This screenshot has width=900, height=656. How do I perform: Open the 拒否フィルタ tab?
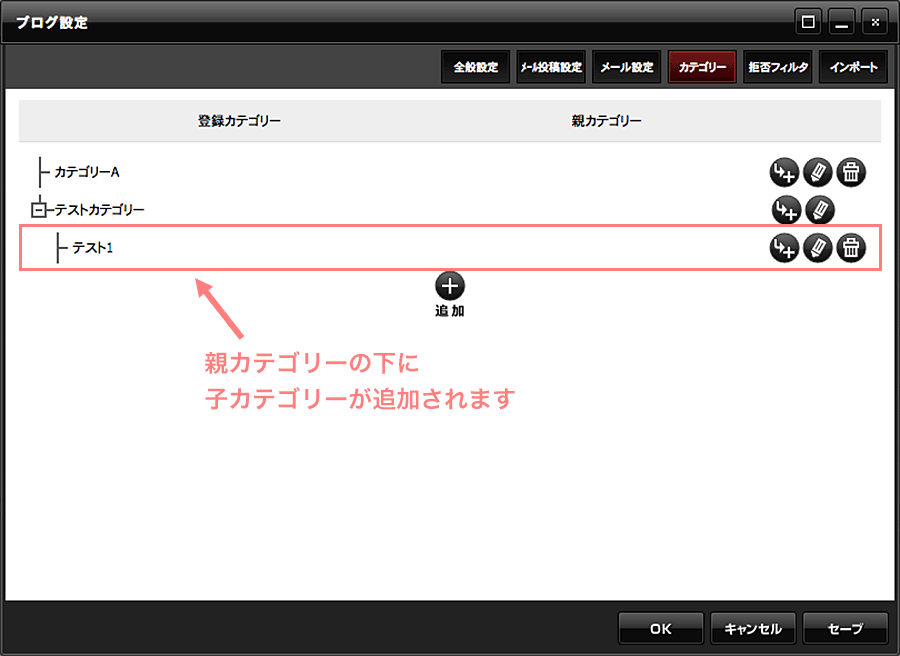[778, 67]
